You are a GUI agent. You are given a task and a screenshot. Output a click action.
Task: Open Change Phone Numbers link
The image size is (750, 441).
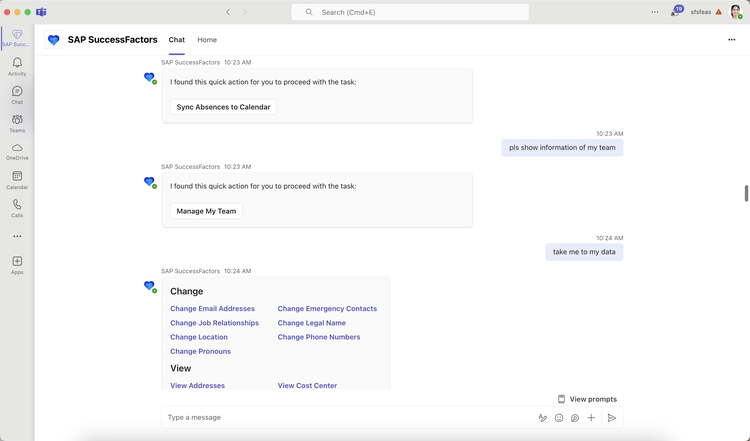[319, 337]
